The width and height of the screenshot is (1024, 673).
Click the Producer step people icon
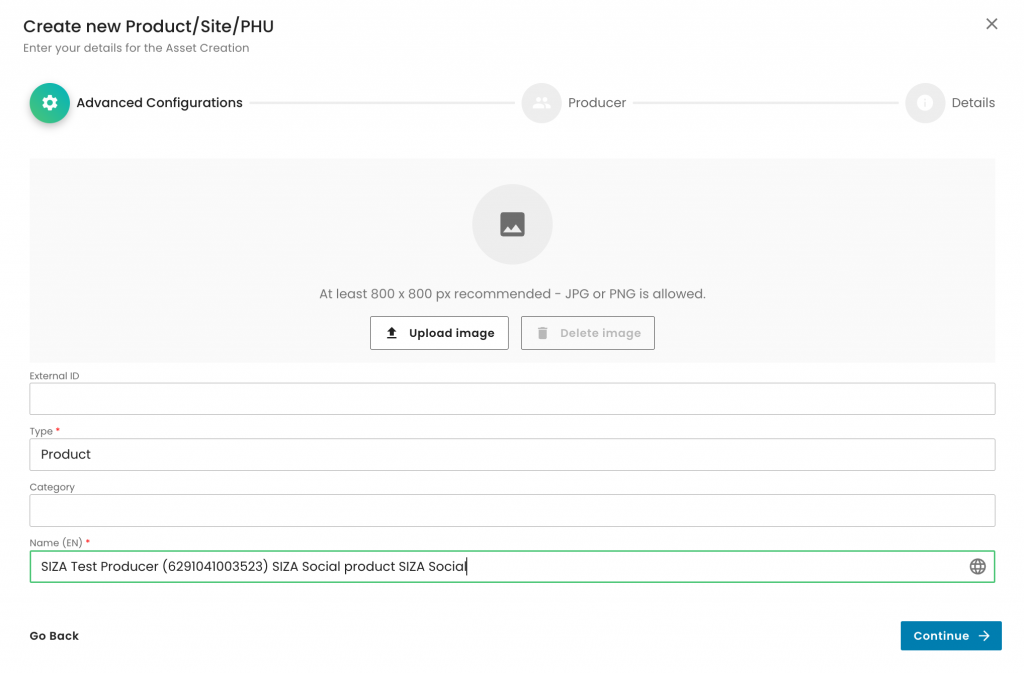[x=541, y=103]
